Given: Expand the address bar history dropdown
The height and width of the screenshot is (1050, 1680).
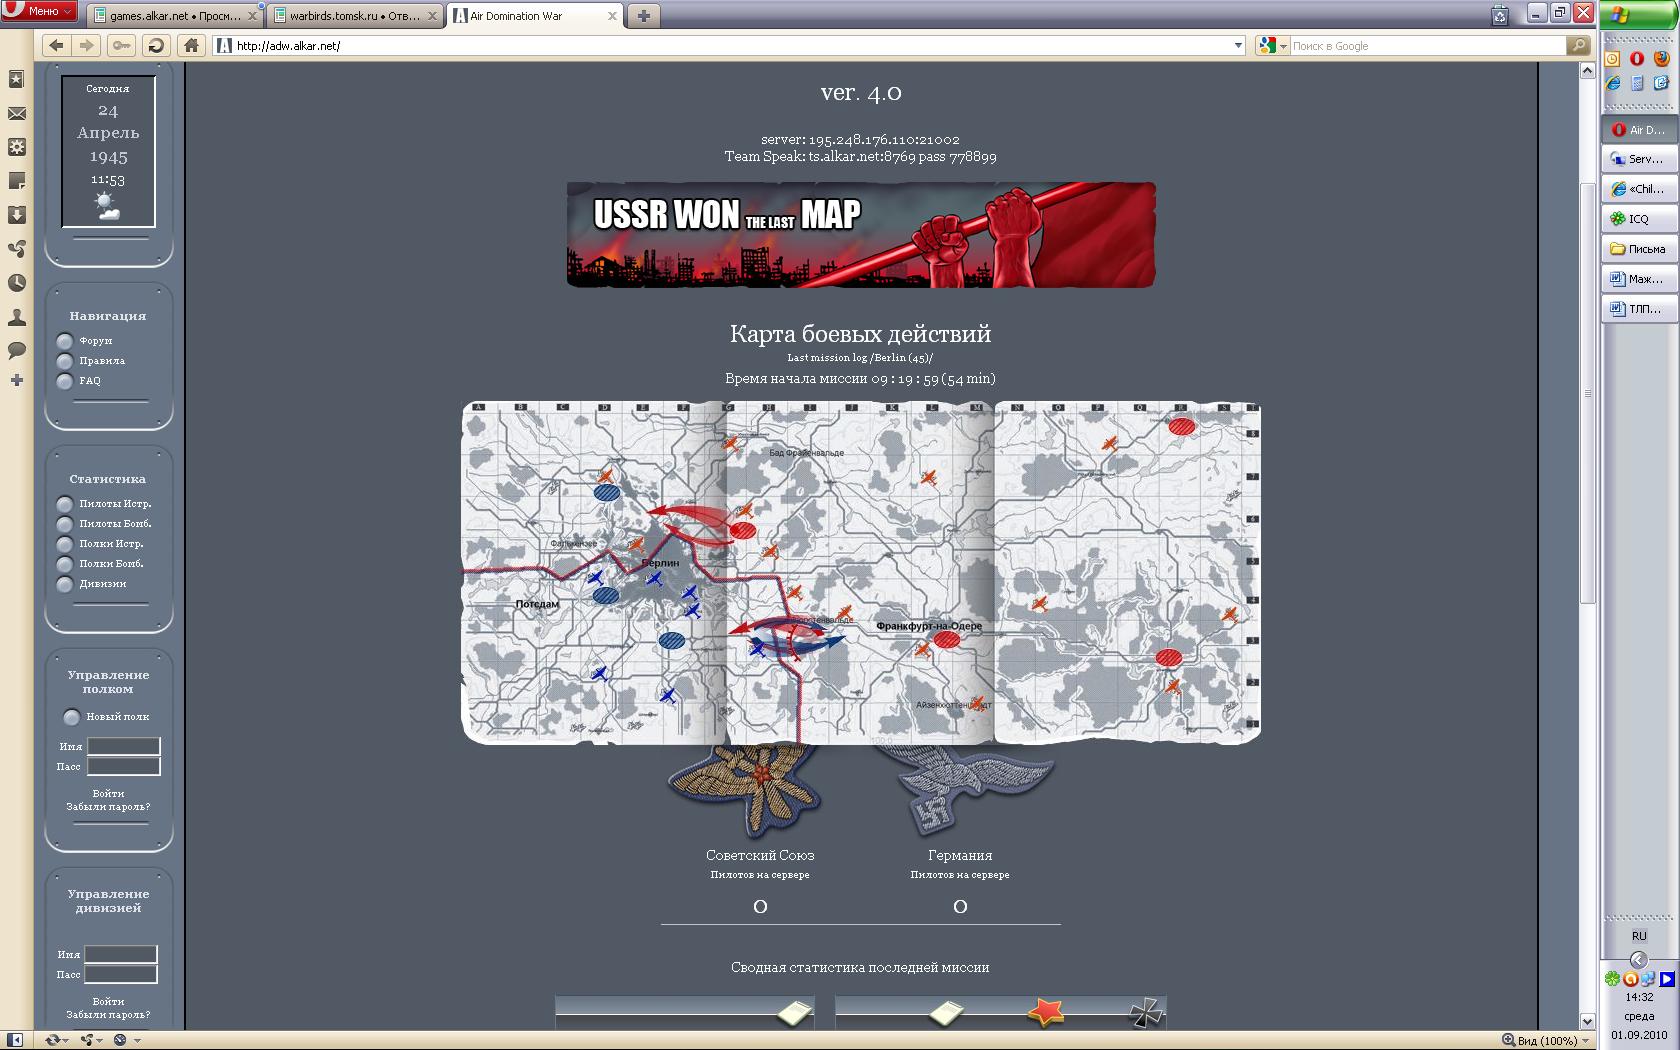Looking at the screenshot, I should [x=1238, y=45].
